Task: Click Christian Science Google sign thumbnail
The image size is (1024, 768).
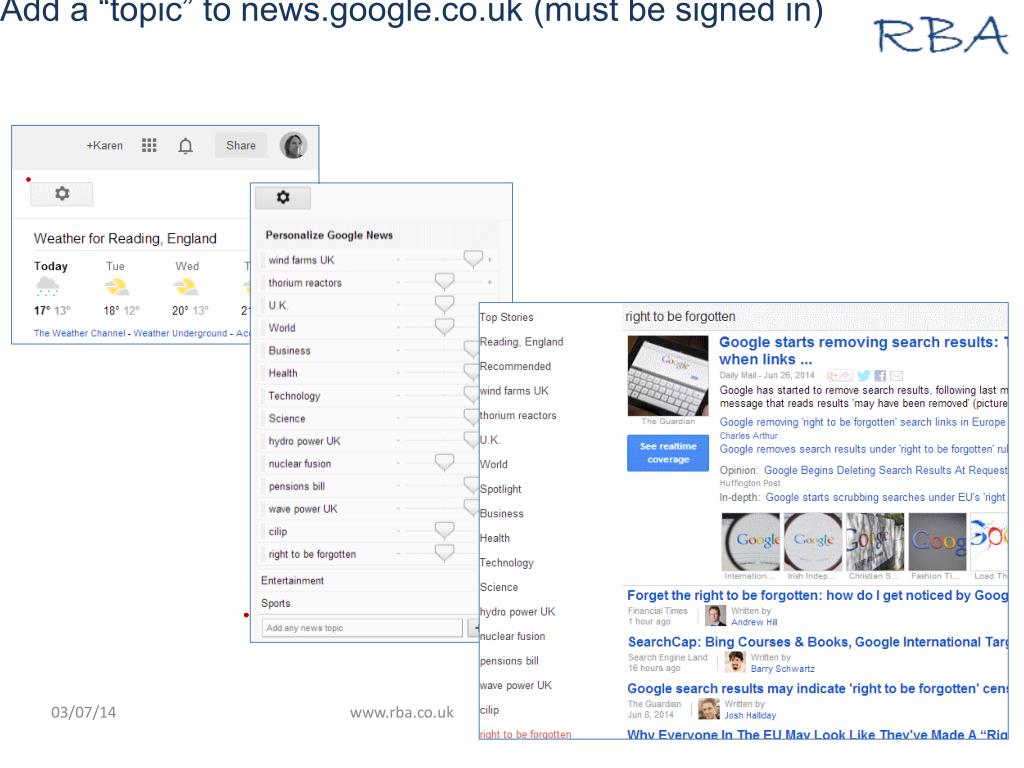Action: tap(875, 542)
